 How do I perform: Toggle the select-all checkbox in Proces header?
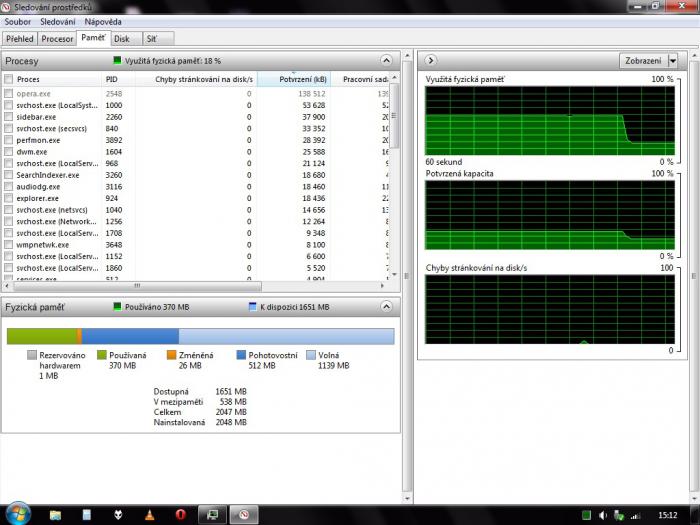pos(9,79)
